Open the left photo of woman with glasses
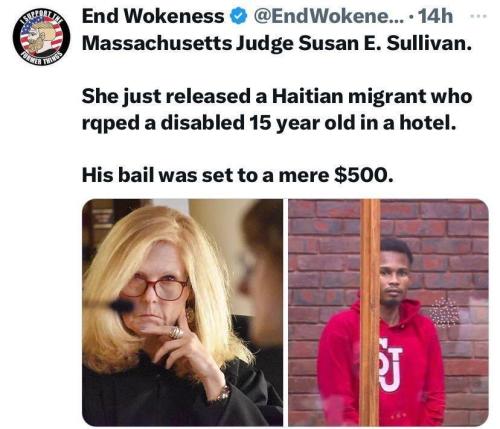This screenshot has width=500, height=429. (182, 313)
